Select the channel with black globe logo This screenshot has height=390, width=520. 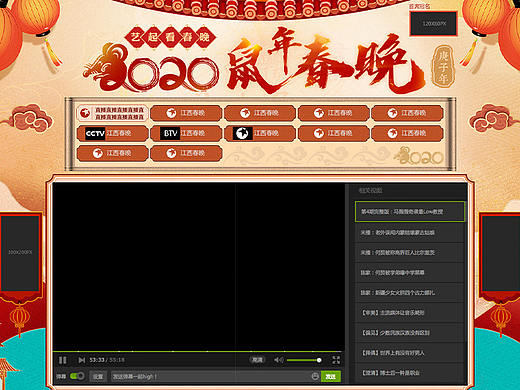coord(260,133)
